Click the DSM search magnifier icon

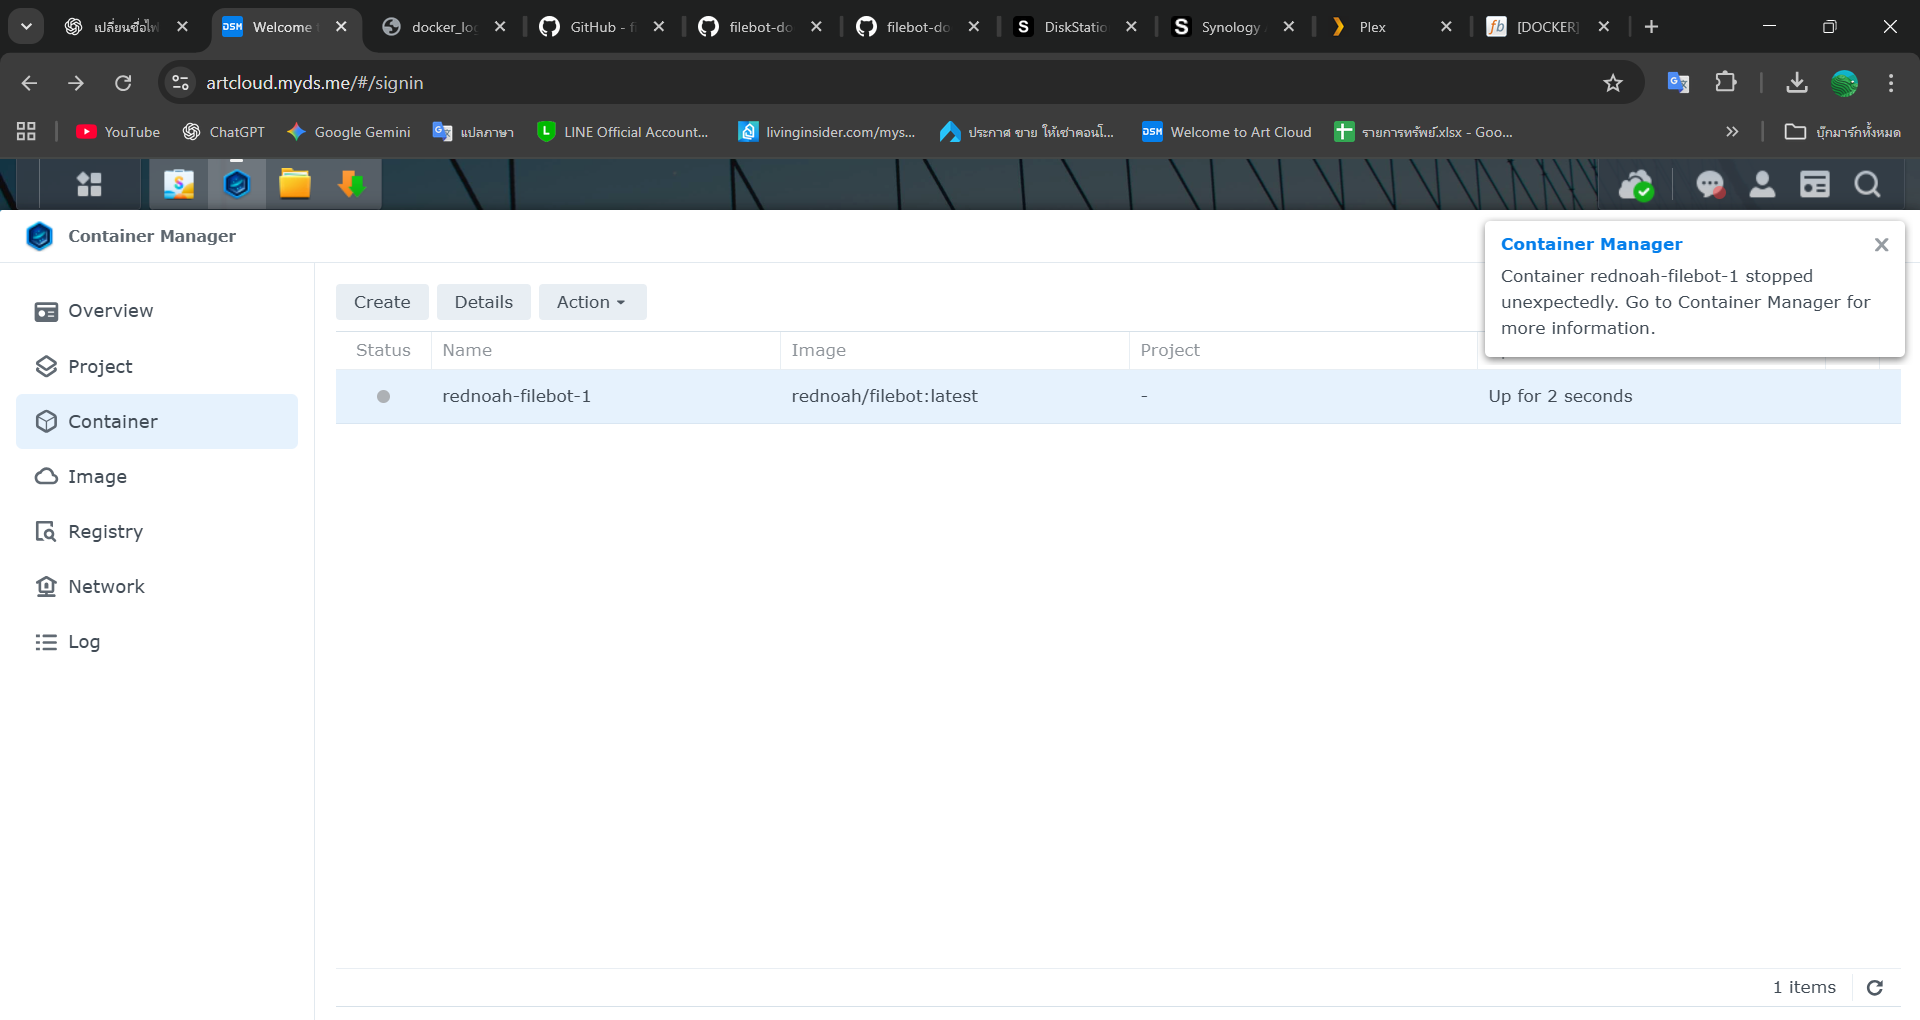click(1867, 185)
